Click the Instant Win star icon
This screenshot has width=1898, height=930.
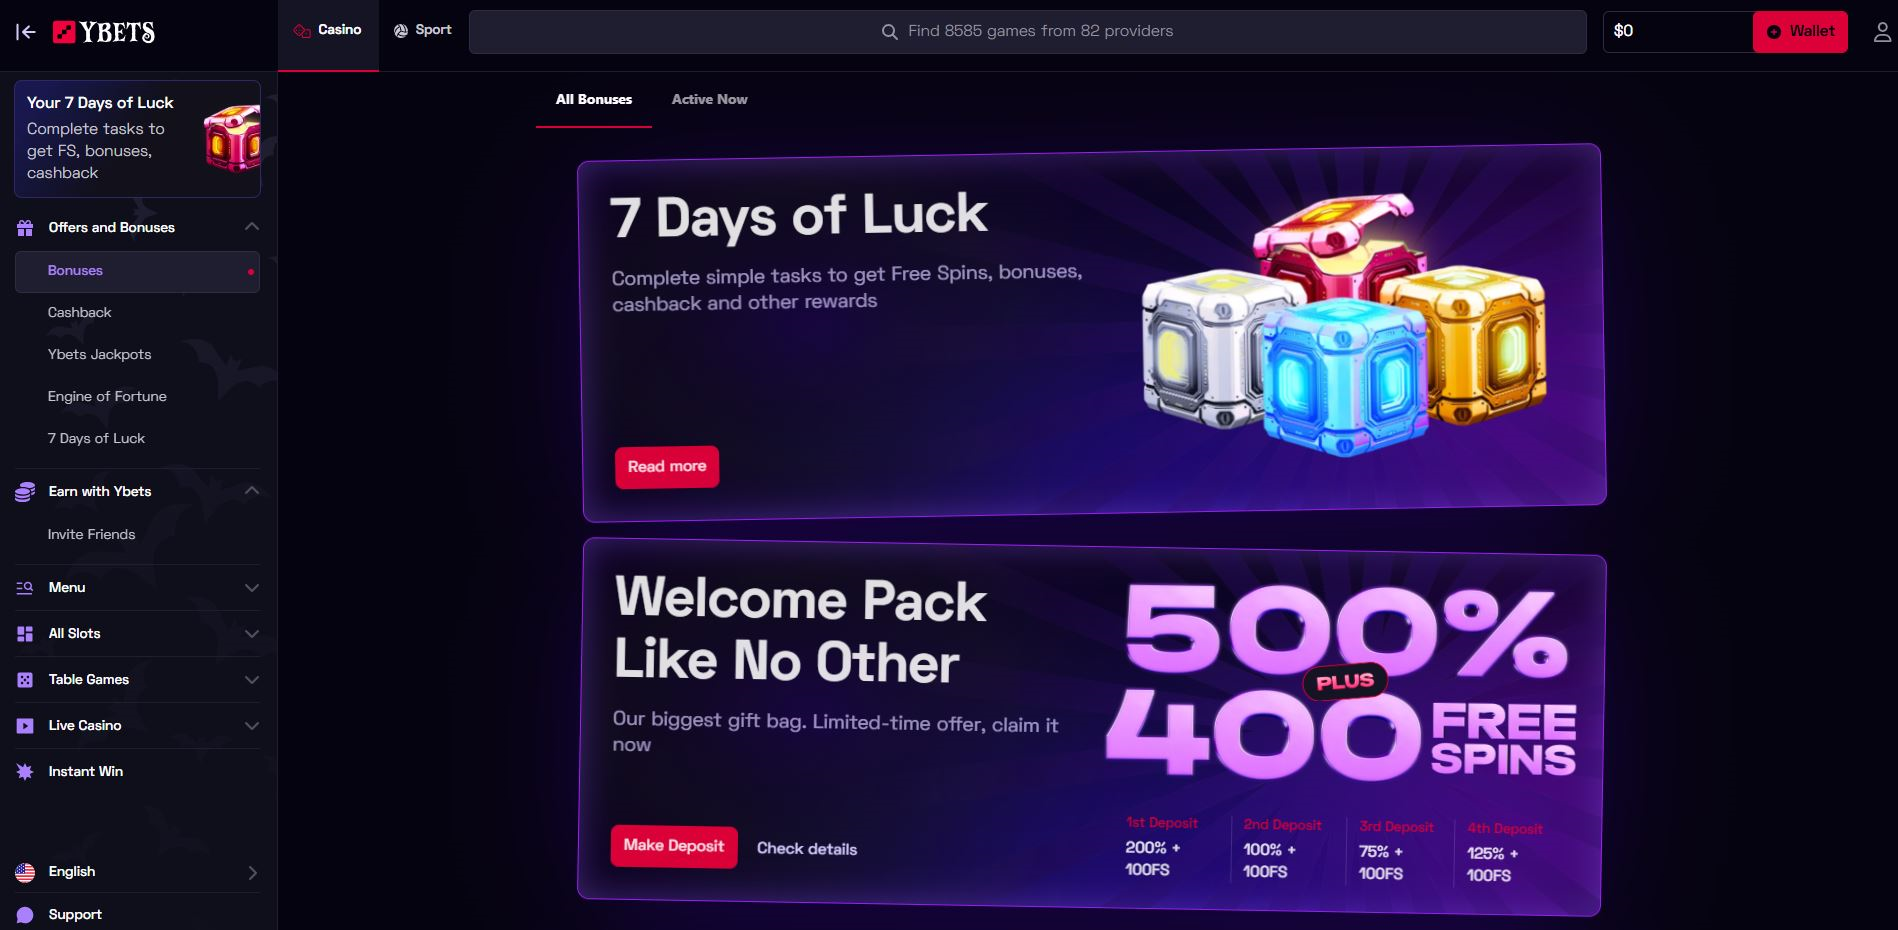click(x=25, y=772)
